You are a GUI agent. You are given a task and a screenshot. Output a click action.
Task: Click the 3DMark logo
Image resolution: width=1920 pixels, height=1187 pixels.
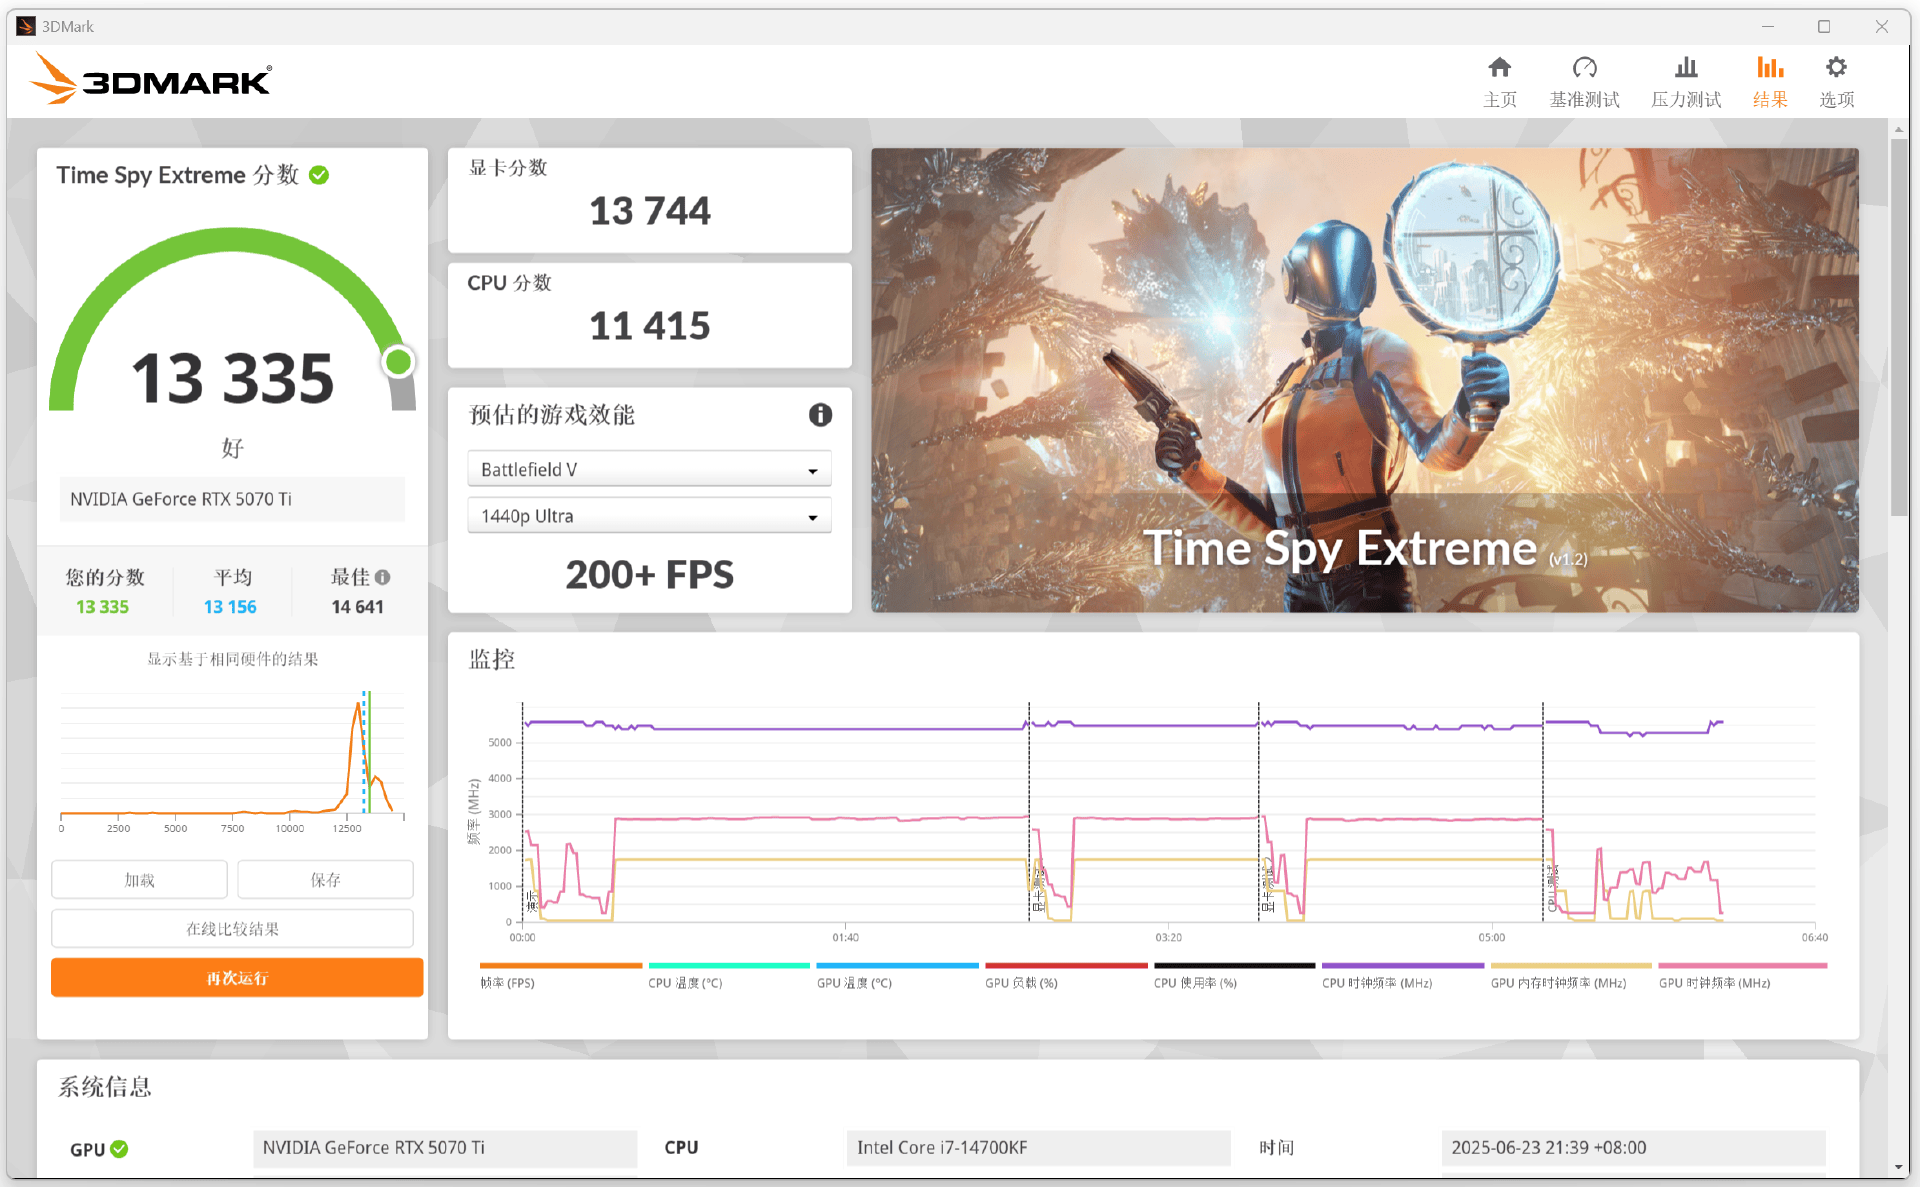point(151,78)
